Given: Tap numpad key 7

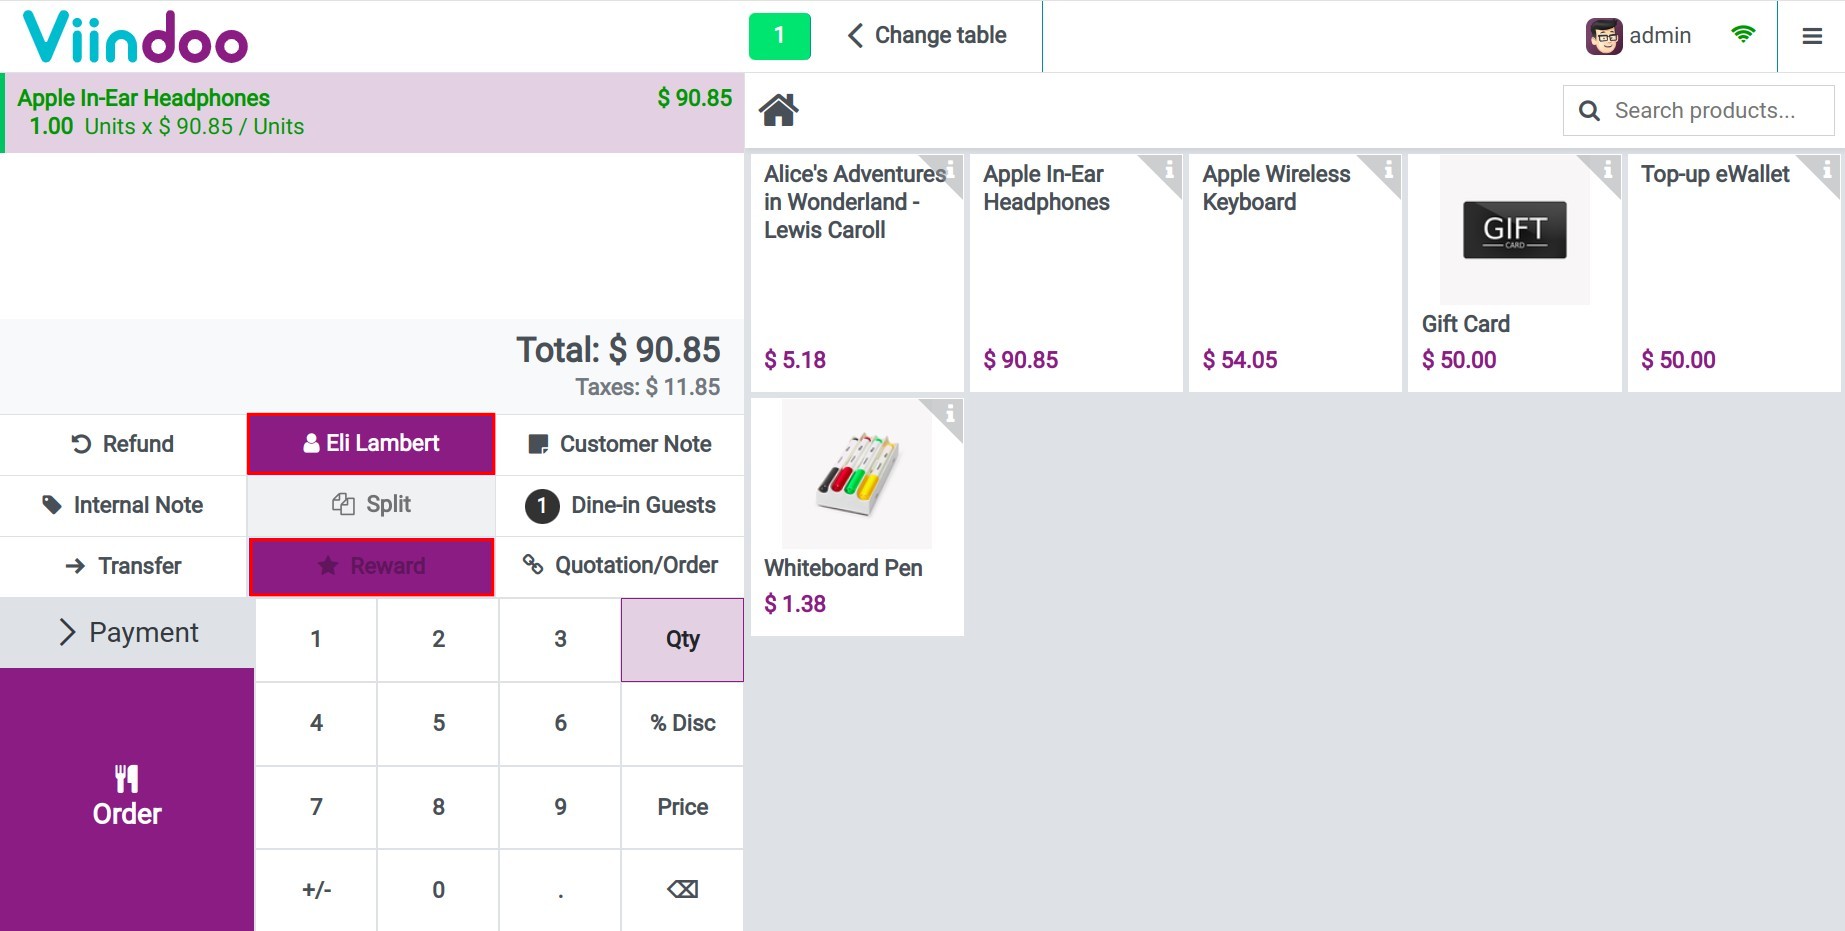Looking at the screenshot, I should [316, 808].
